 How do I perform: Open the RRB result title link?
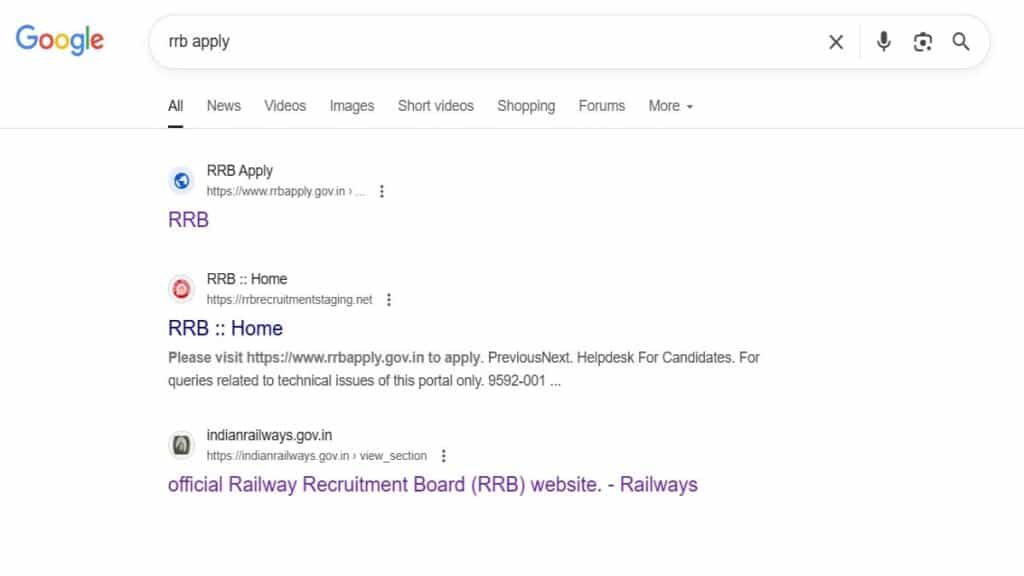point(189,220)
